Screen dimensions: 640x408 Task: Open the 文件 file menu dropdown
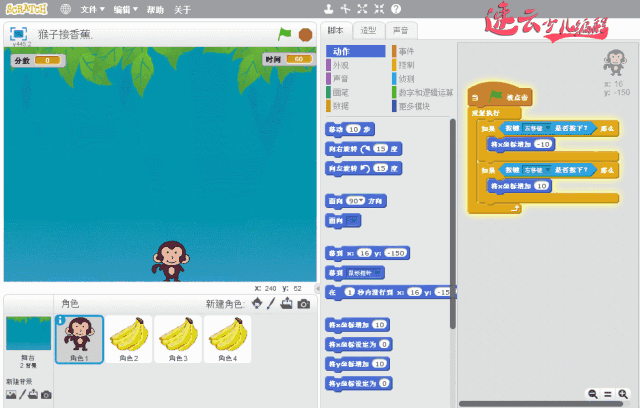point(93,9)
